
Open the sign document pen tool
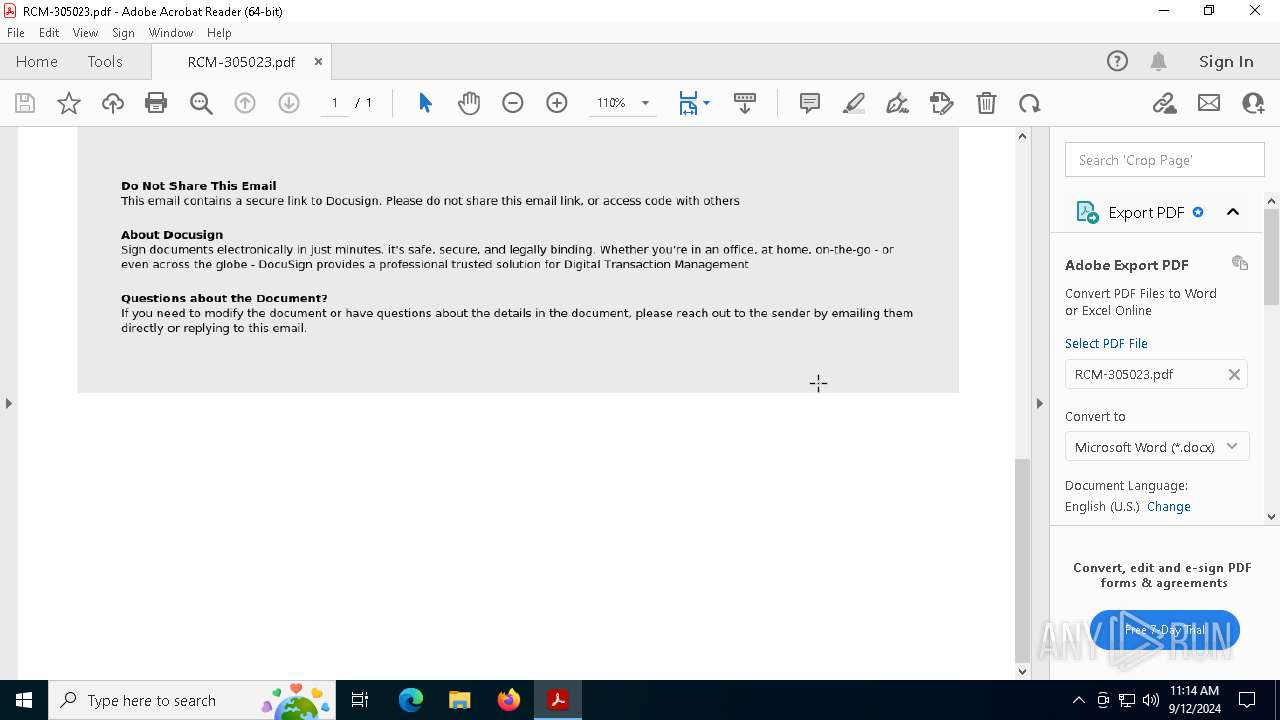click(x=898, y=103)
